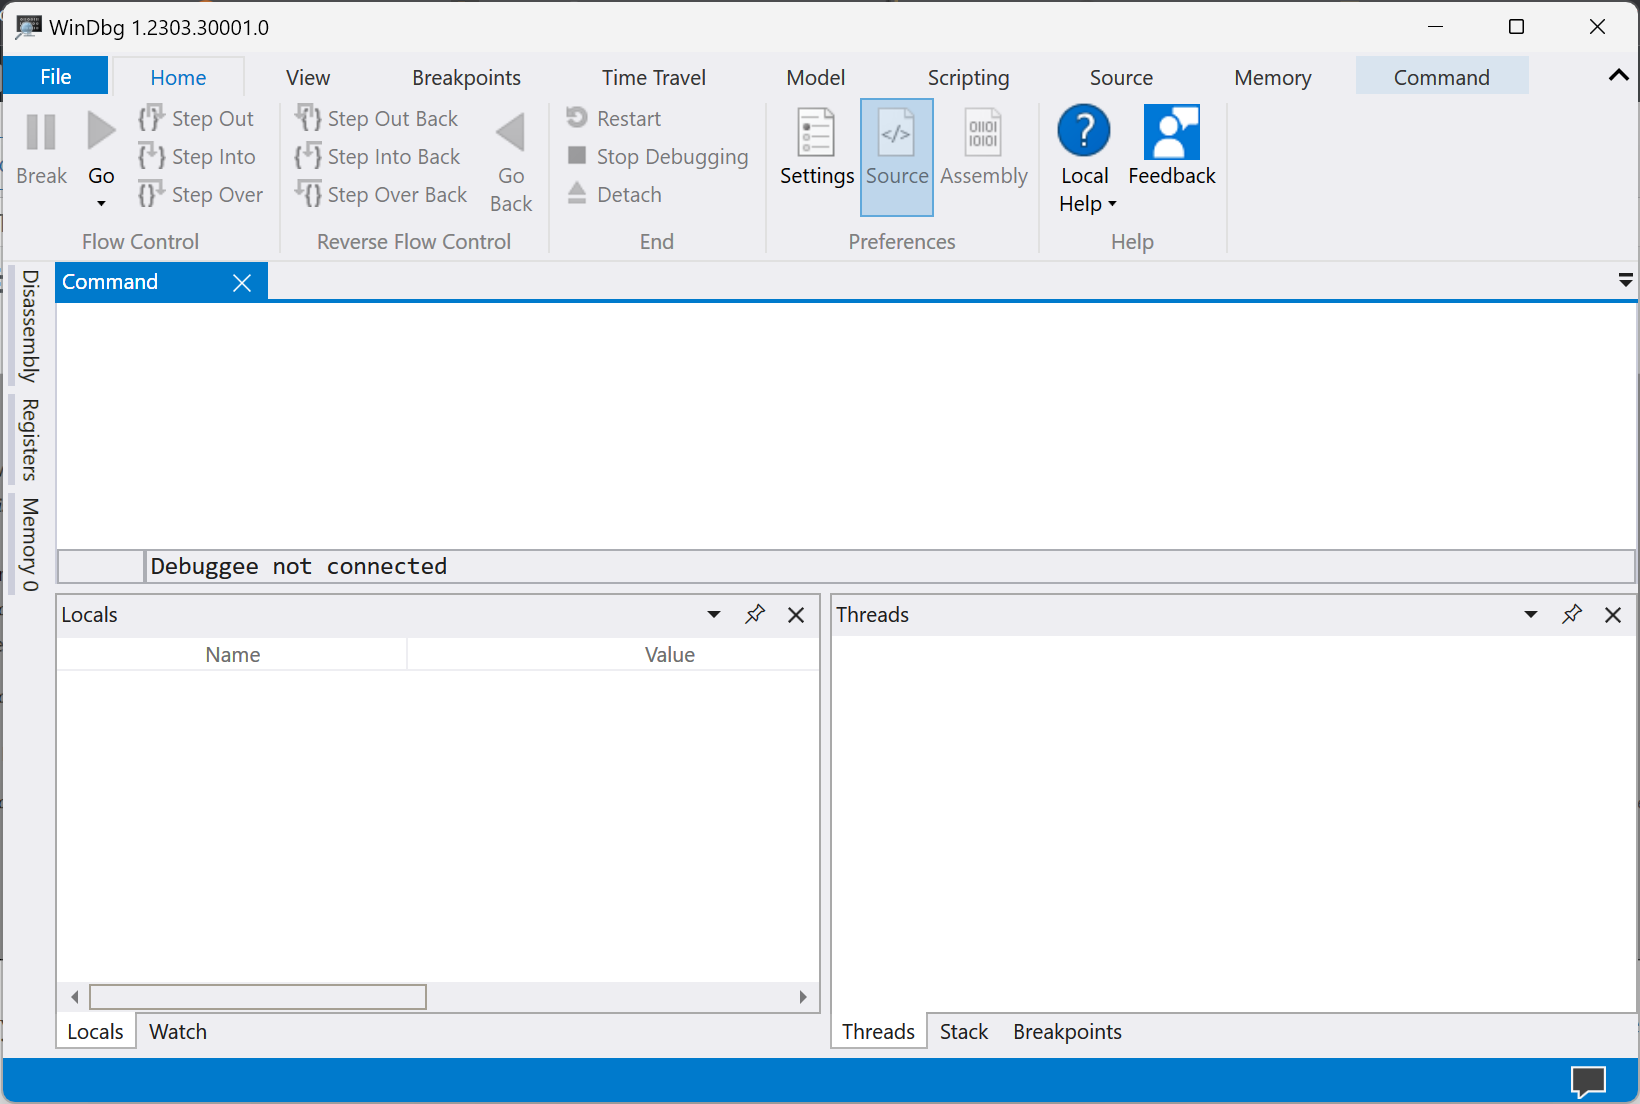This screenshot has width=1640, height=1104.
Task: Click the Go Back arrow icon
Action: [510, 132]
